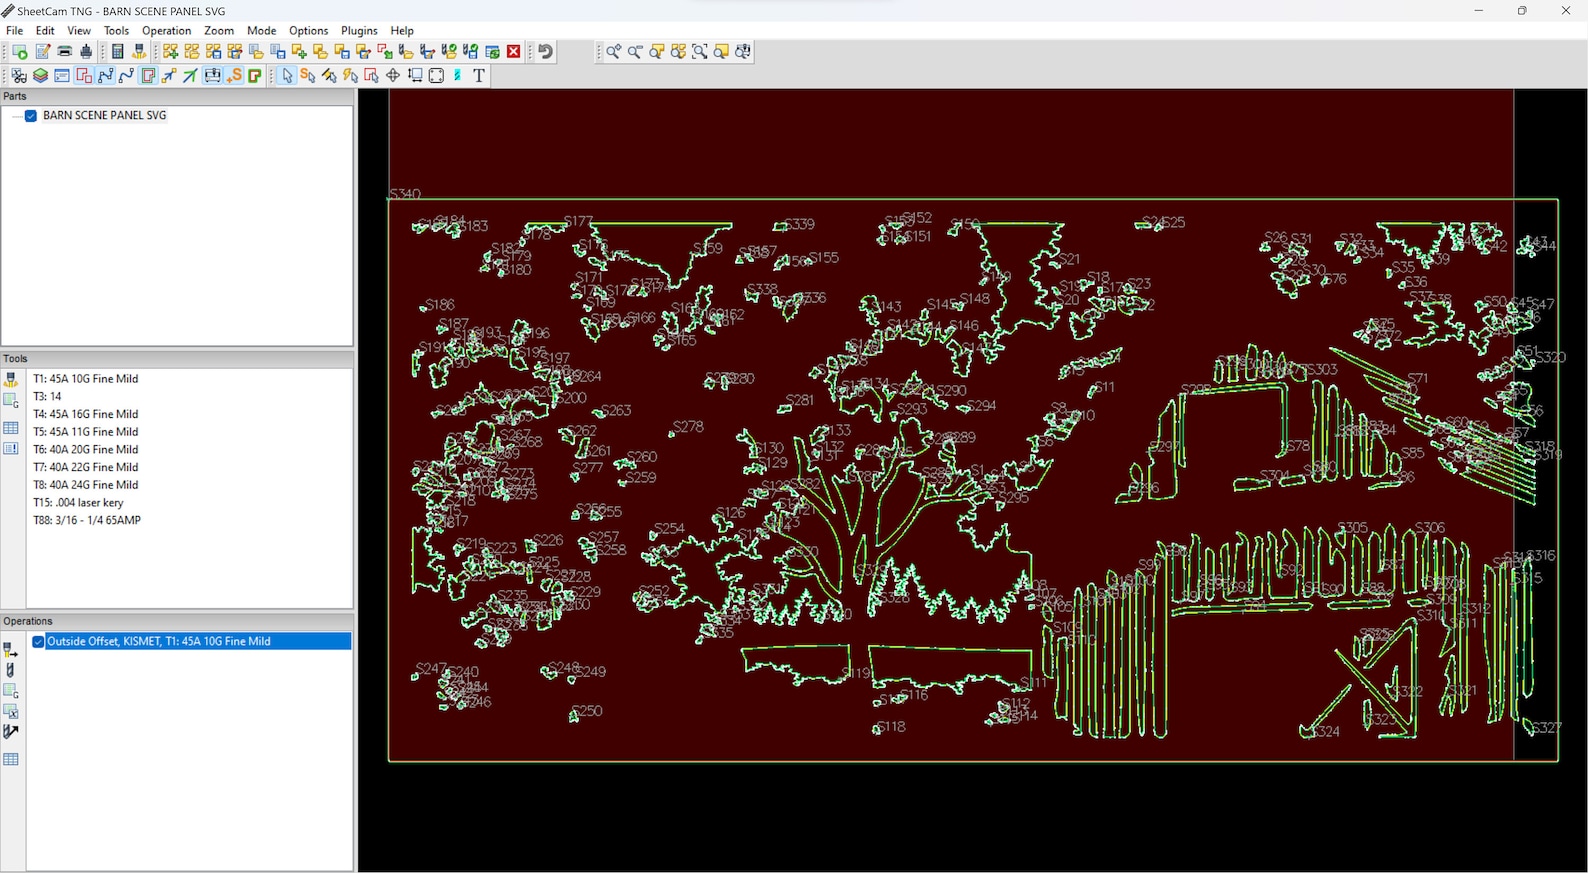Click the red X delete icon
Screen dimensions: 1588x873
click(514, 52)
